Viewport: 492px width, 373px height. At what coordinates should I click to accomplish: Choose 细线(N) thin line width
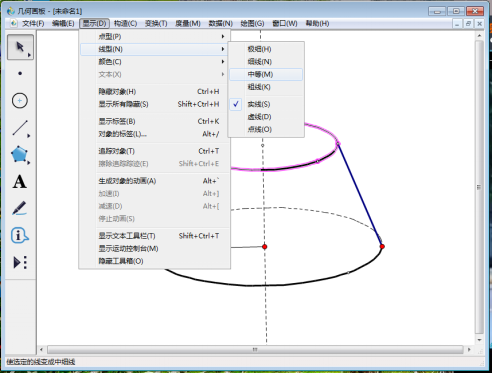(x=266, y=62)
